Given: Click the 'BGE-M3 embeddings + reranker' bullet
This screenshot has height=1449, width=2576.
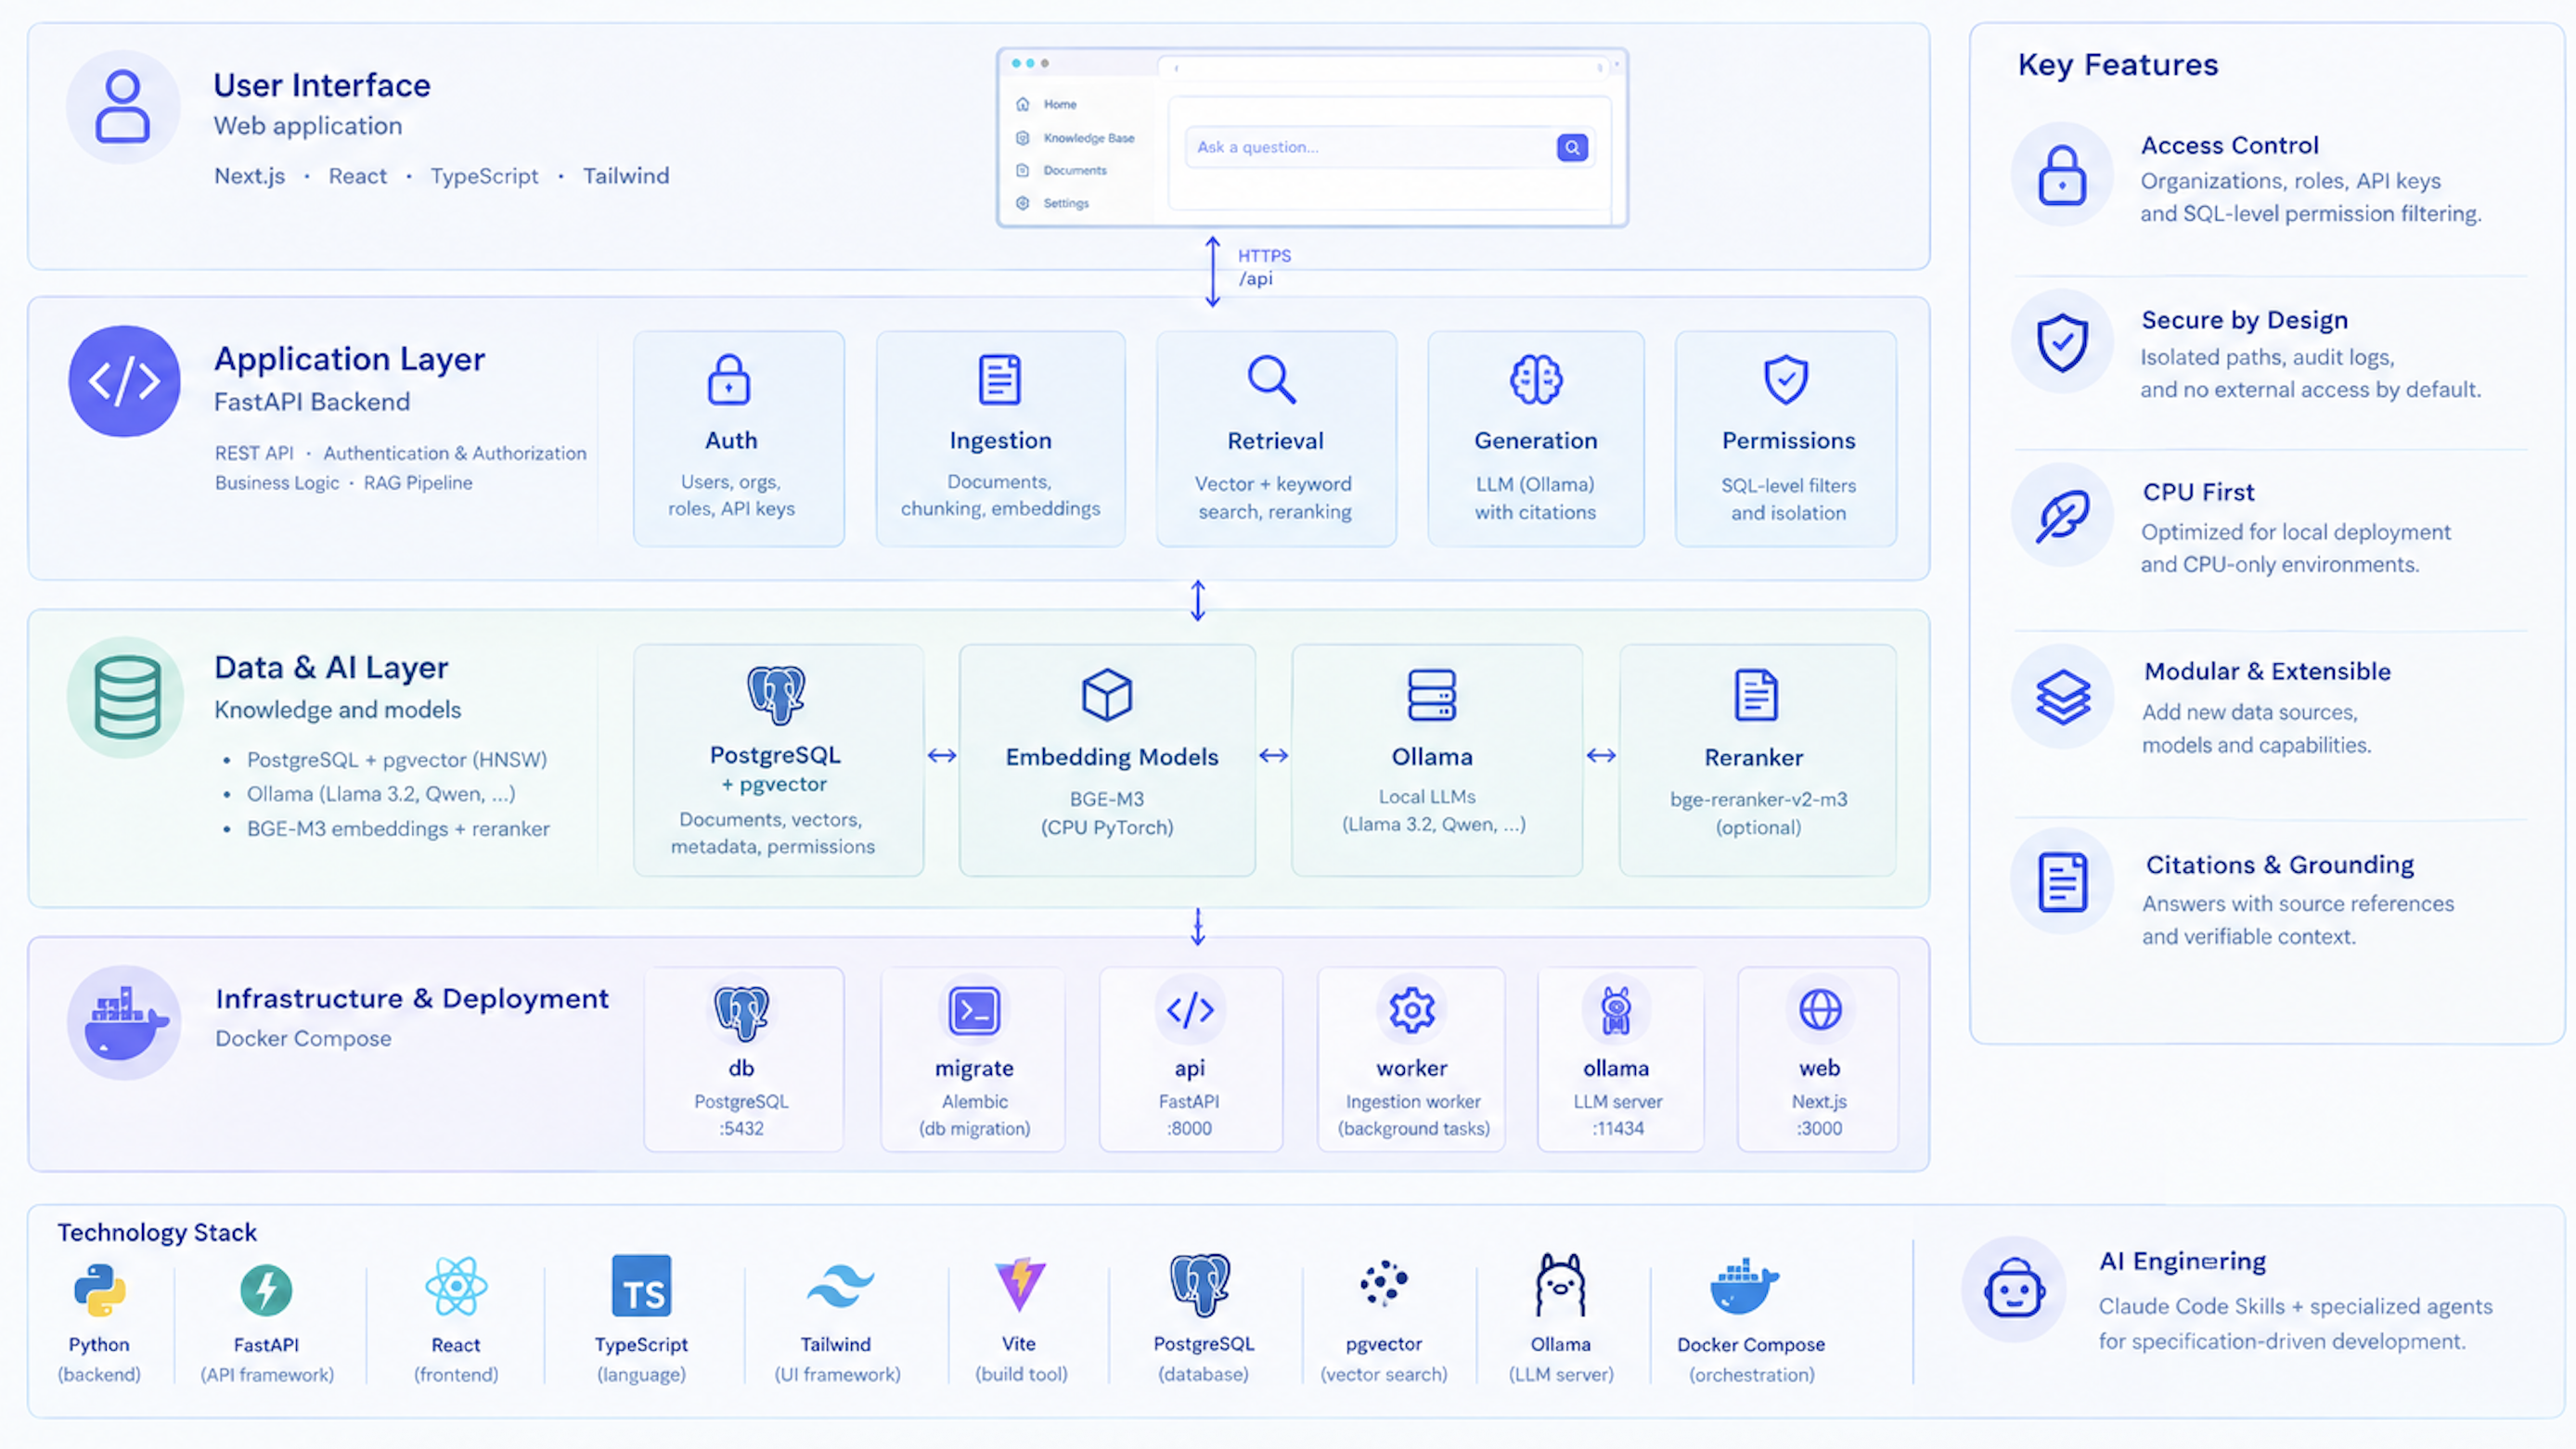Looking at the screenshot, I should (398, 829).
